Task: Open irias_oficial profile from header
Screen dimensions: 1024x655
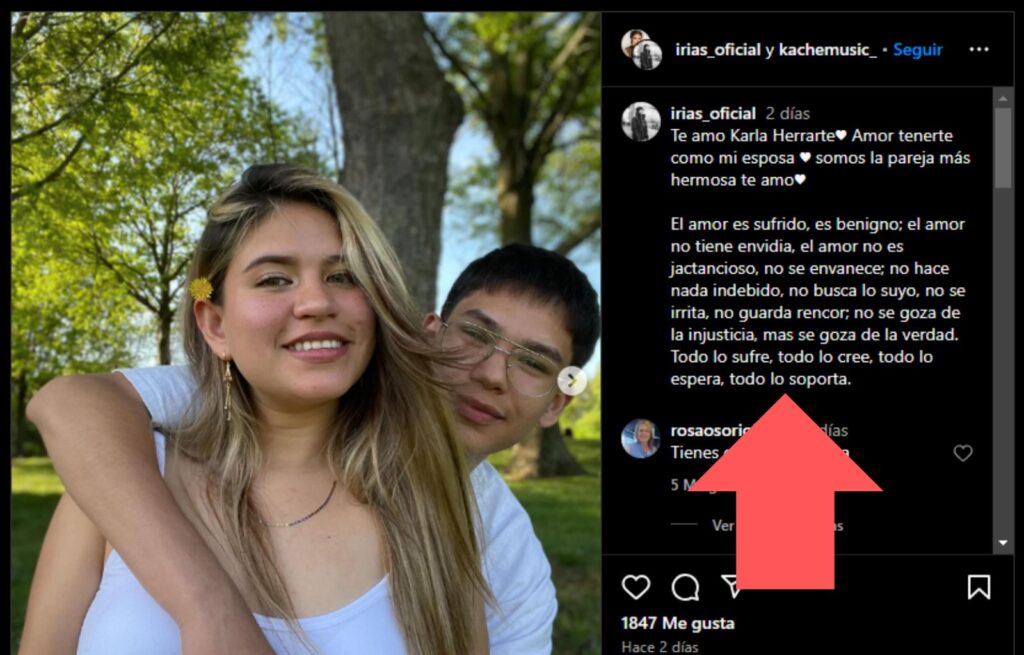Action: (x=718, y=50)
